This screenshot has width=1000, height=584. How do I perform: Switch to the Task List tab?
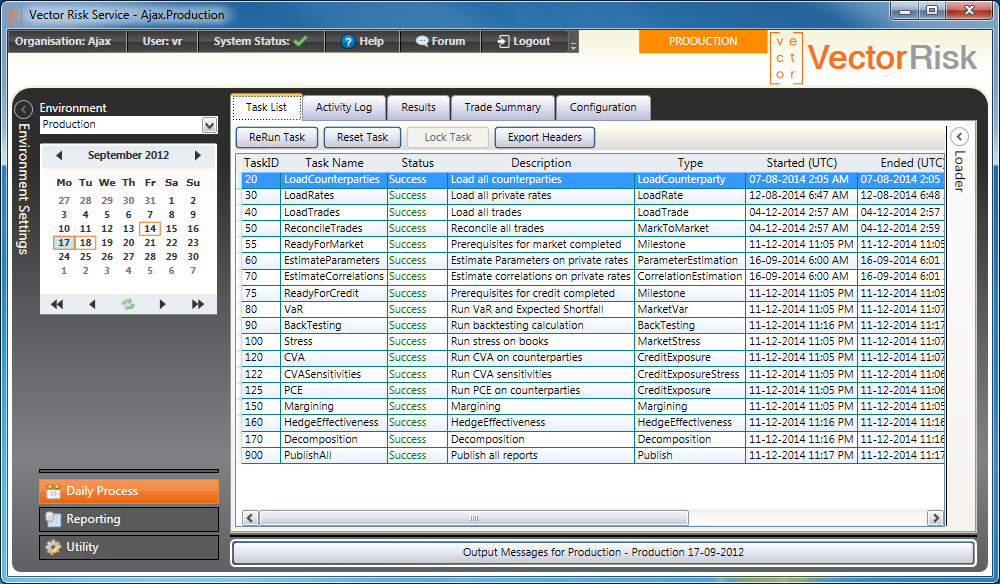click(x=266, y=107)
